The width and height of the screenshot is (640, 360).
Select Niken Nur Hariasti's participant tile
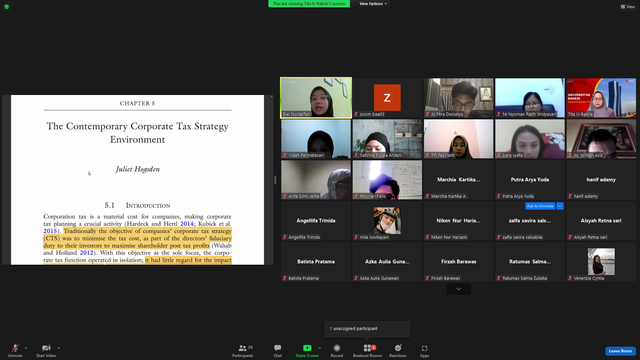(458, 221)
